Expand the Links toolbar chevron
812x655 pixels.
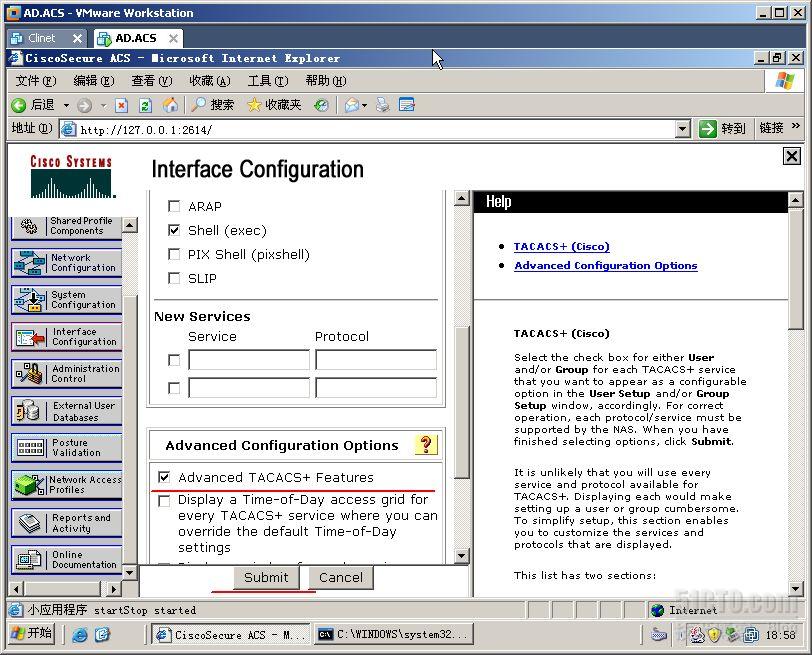[796, 126]
